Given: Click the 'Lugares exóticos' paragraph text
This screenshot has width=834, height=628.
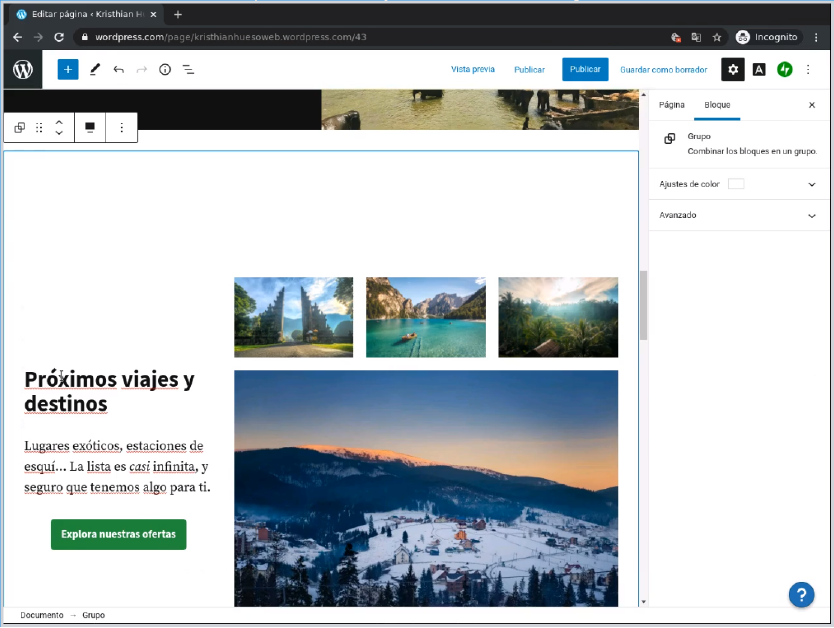Looking at the screenshot, I should (118, 466).
